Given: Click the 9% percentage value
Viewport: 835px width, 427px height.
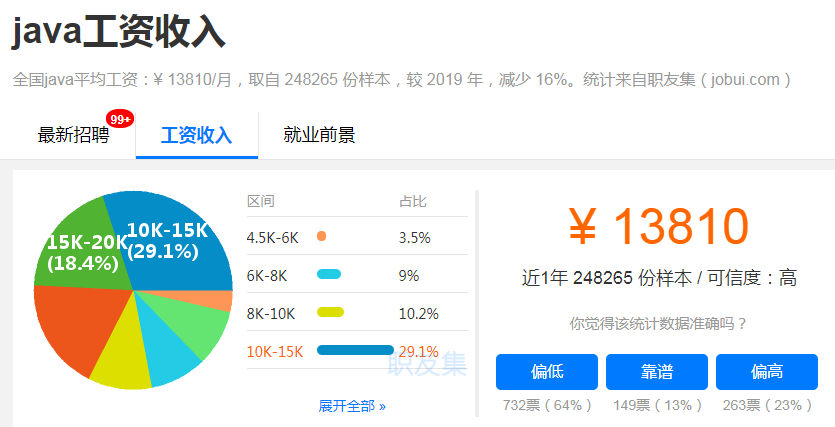Looking at the screenshot, I should (x=409, y=275).
